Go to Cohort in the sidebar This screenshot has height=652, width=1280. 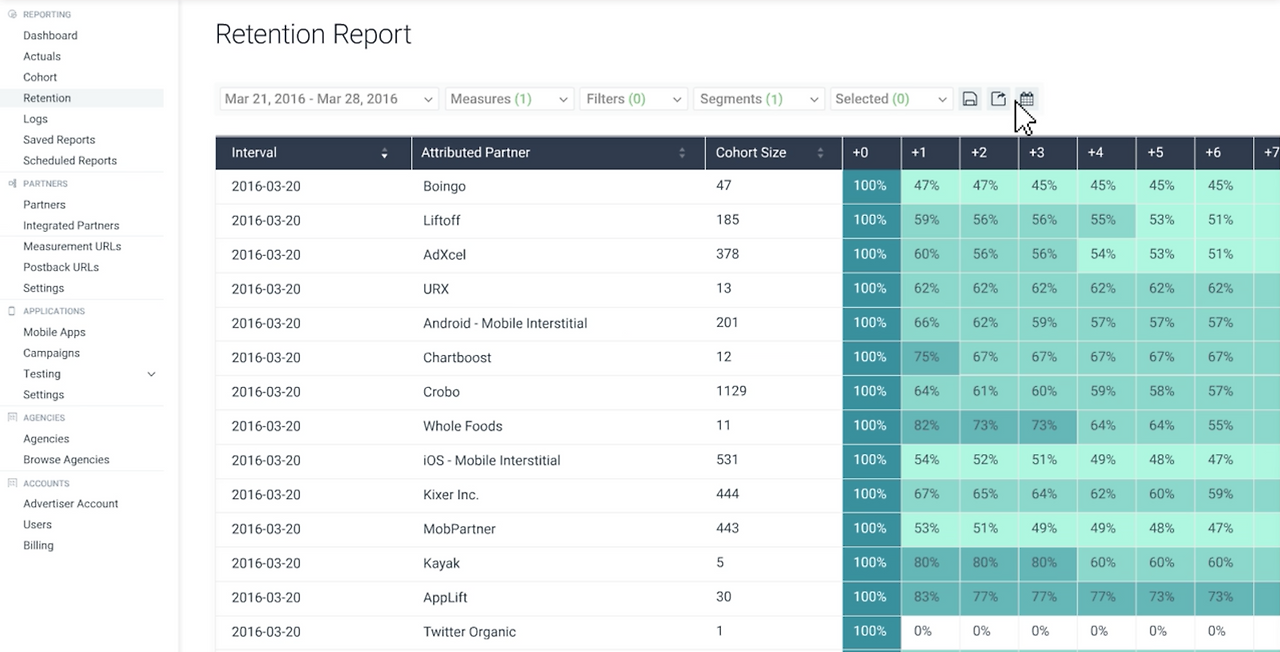40,77
